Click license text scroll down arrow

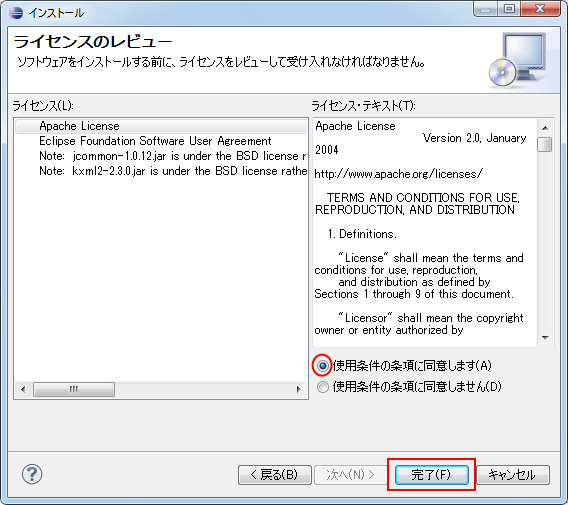click(x=545, y=337)
